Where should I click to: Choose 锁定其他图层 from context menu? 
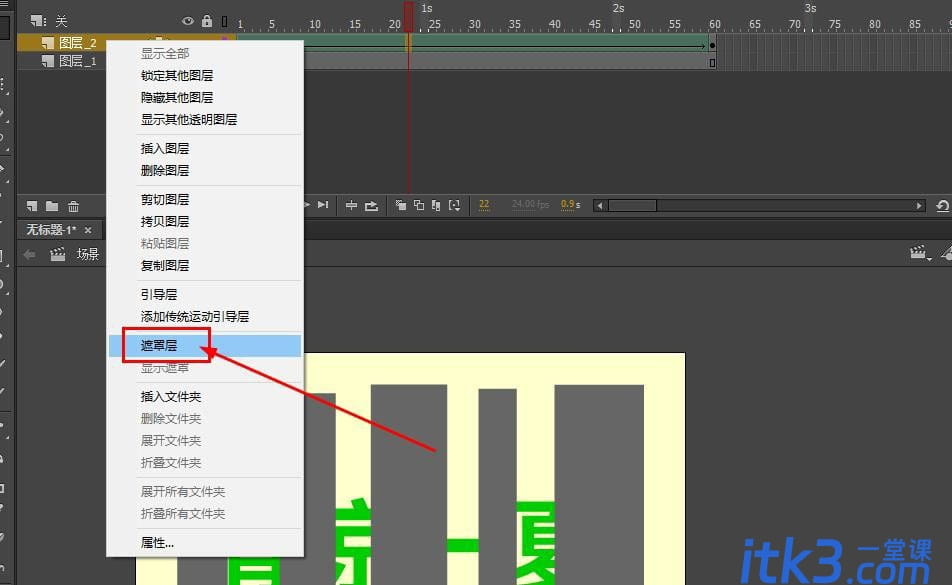205,76
